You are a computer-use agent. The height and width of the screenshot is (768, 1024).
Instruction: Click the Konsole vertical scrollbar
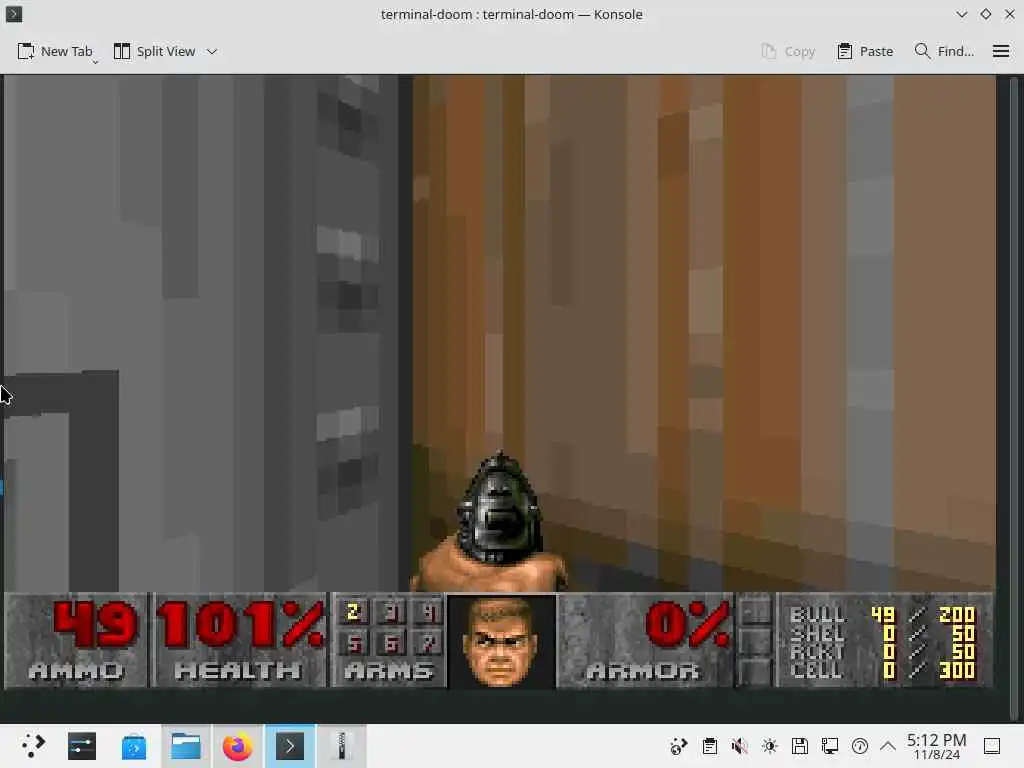[1014, 396]
